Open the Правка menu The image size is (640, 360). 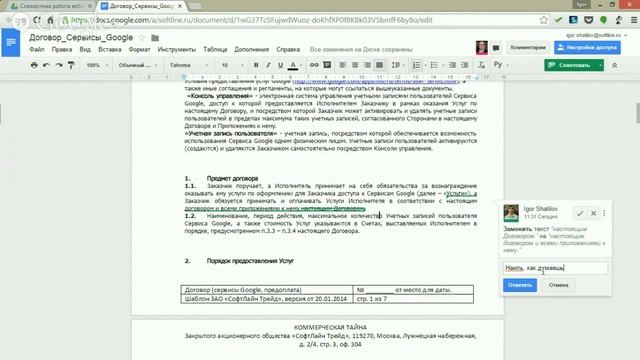(62, 49)
